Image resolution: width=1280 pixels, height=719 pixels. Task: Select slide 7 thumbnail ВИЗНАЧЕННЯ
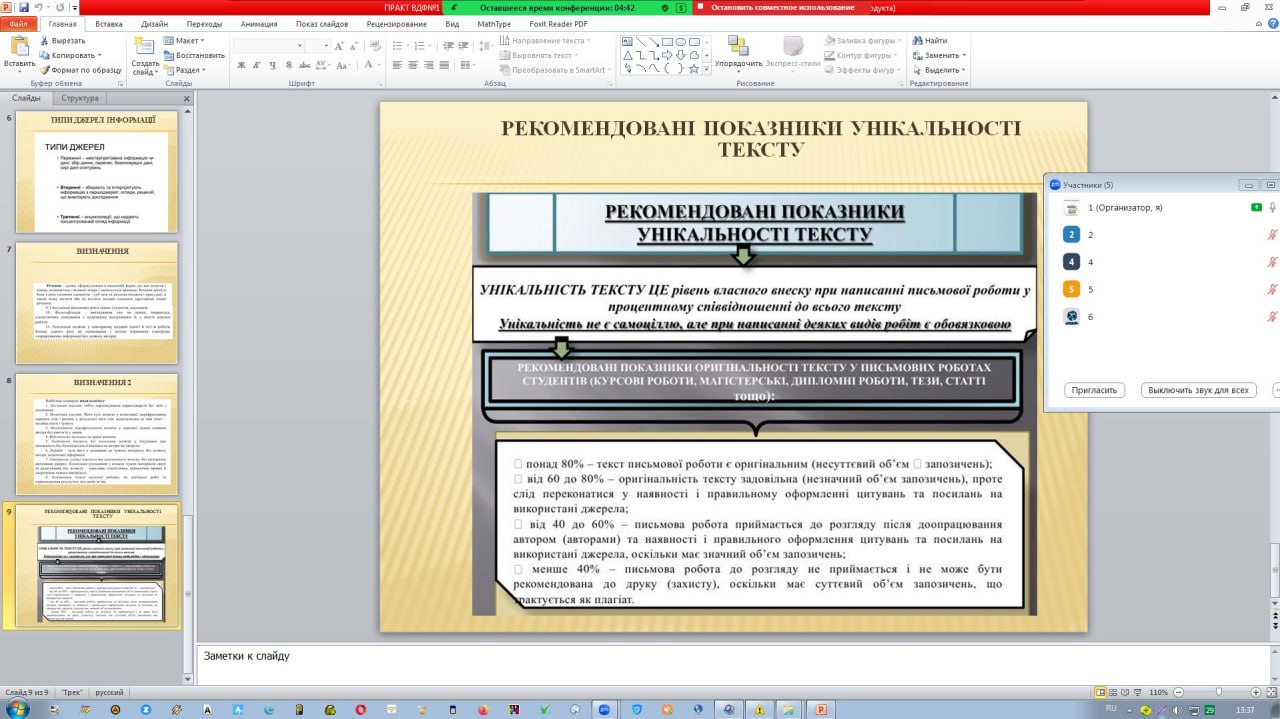(x=97, y=302)
